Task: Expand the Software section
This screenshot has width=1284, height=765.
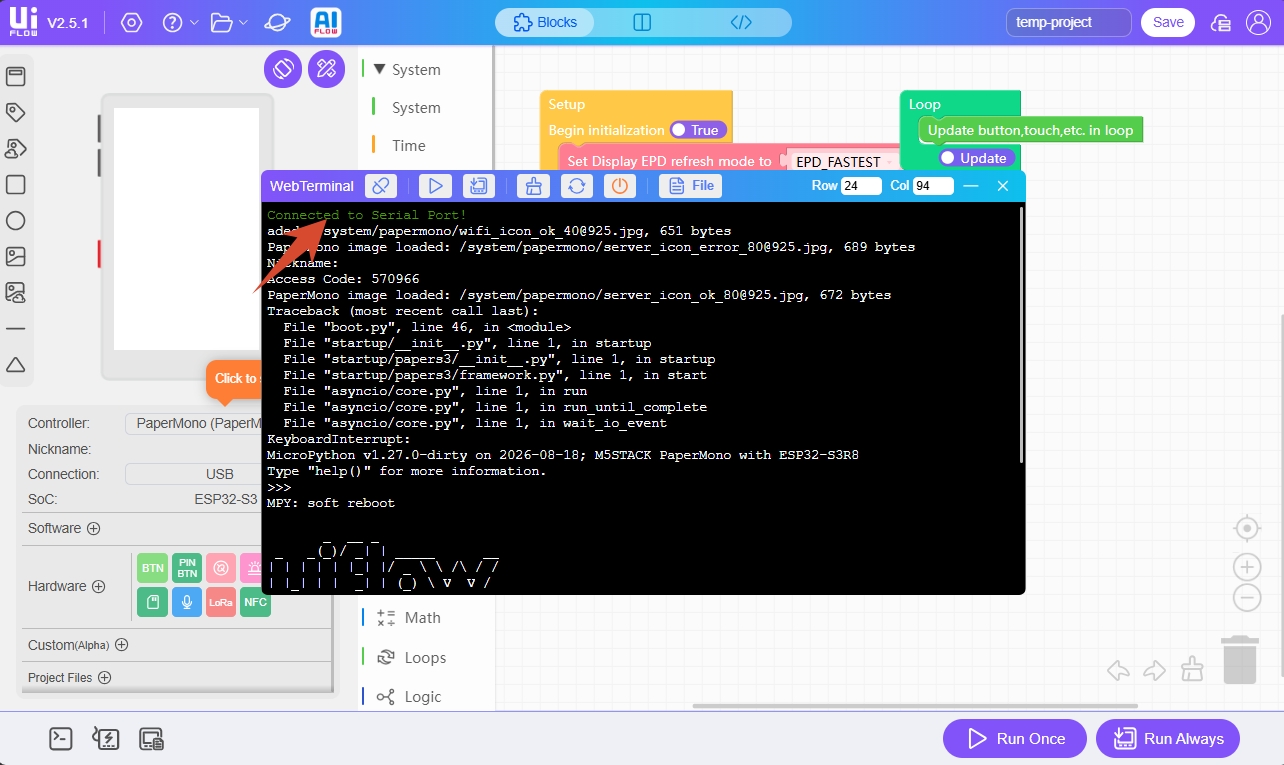Action: [94, 528]
